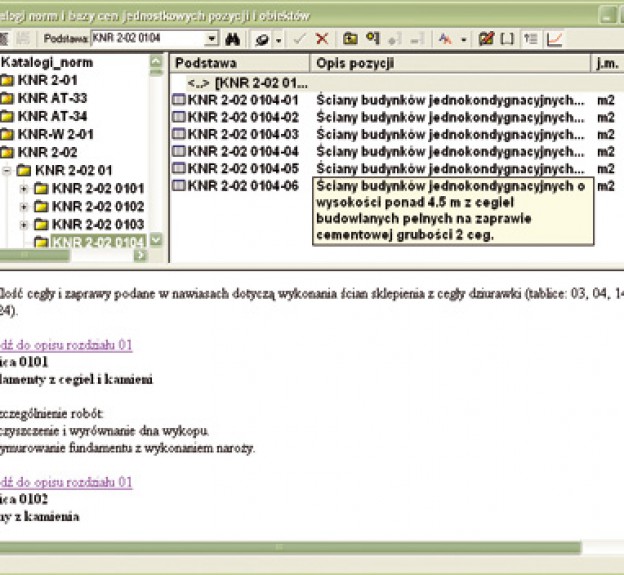Click the green checkmark confirm icon
This screenshot has height=575, width=624.
point(299,39)
